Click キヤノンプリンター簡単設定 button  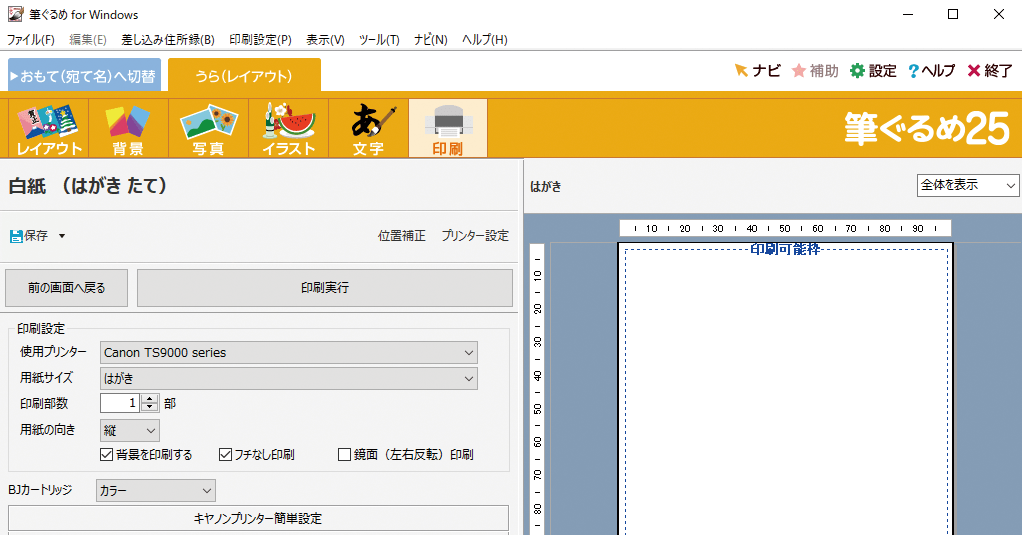(258, 519)
